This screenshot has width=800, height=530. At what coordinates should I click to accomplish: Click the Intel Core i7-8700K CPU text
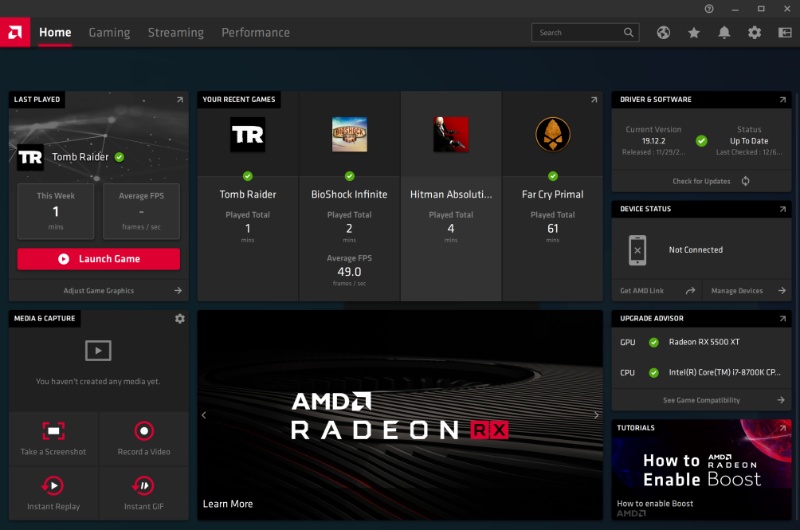pyautogui.click(x=724, y=373)
